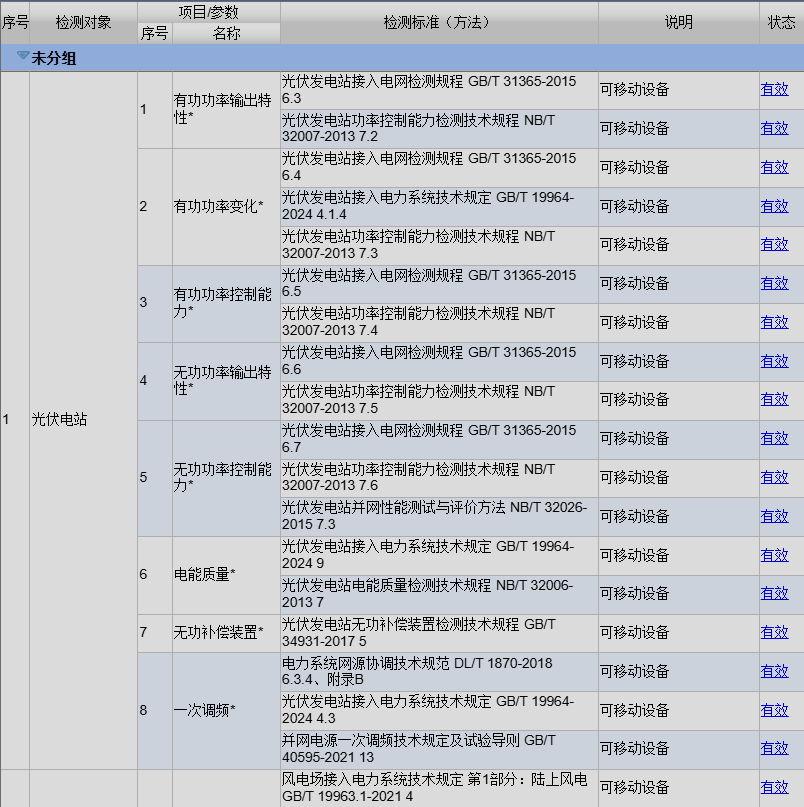
Task: Open 有效 status for NB/T 32007-2013 7.5
Action: (774, 399)
